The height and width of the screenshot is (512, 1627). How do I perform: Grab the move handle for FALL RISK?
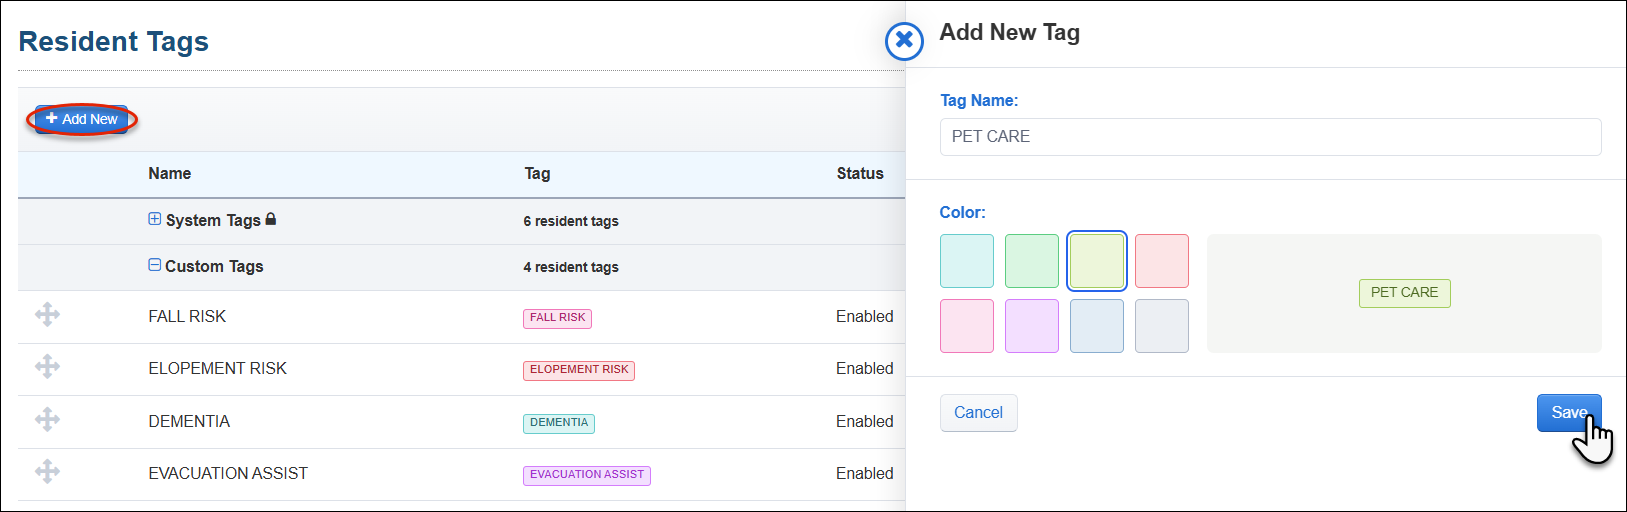[x=47, y=315]
